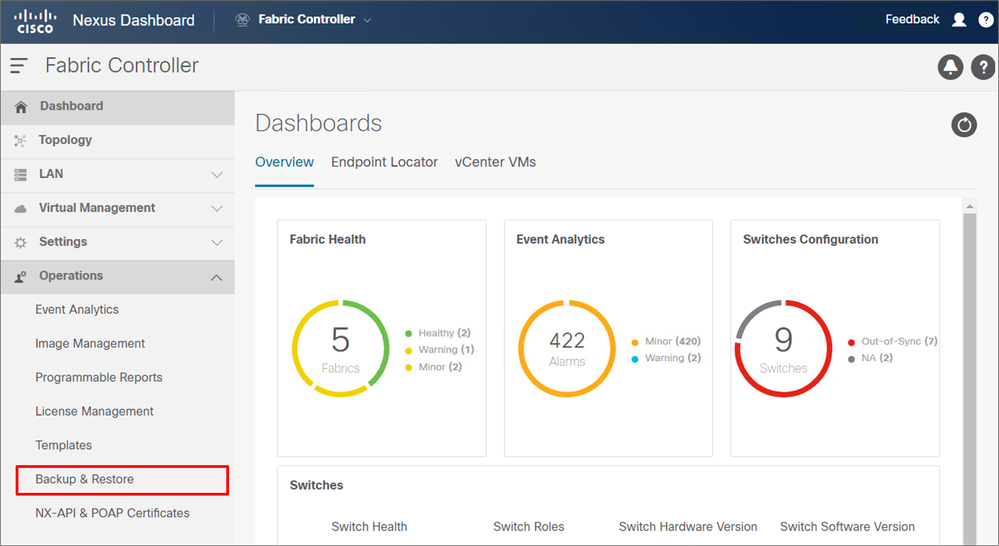Click the Virtual Management cloud icon
The image size is (999, 546).
20,209
